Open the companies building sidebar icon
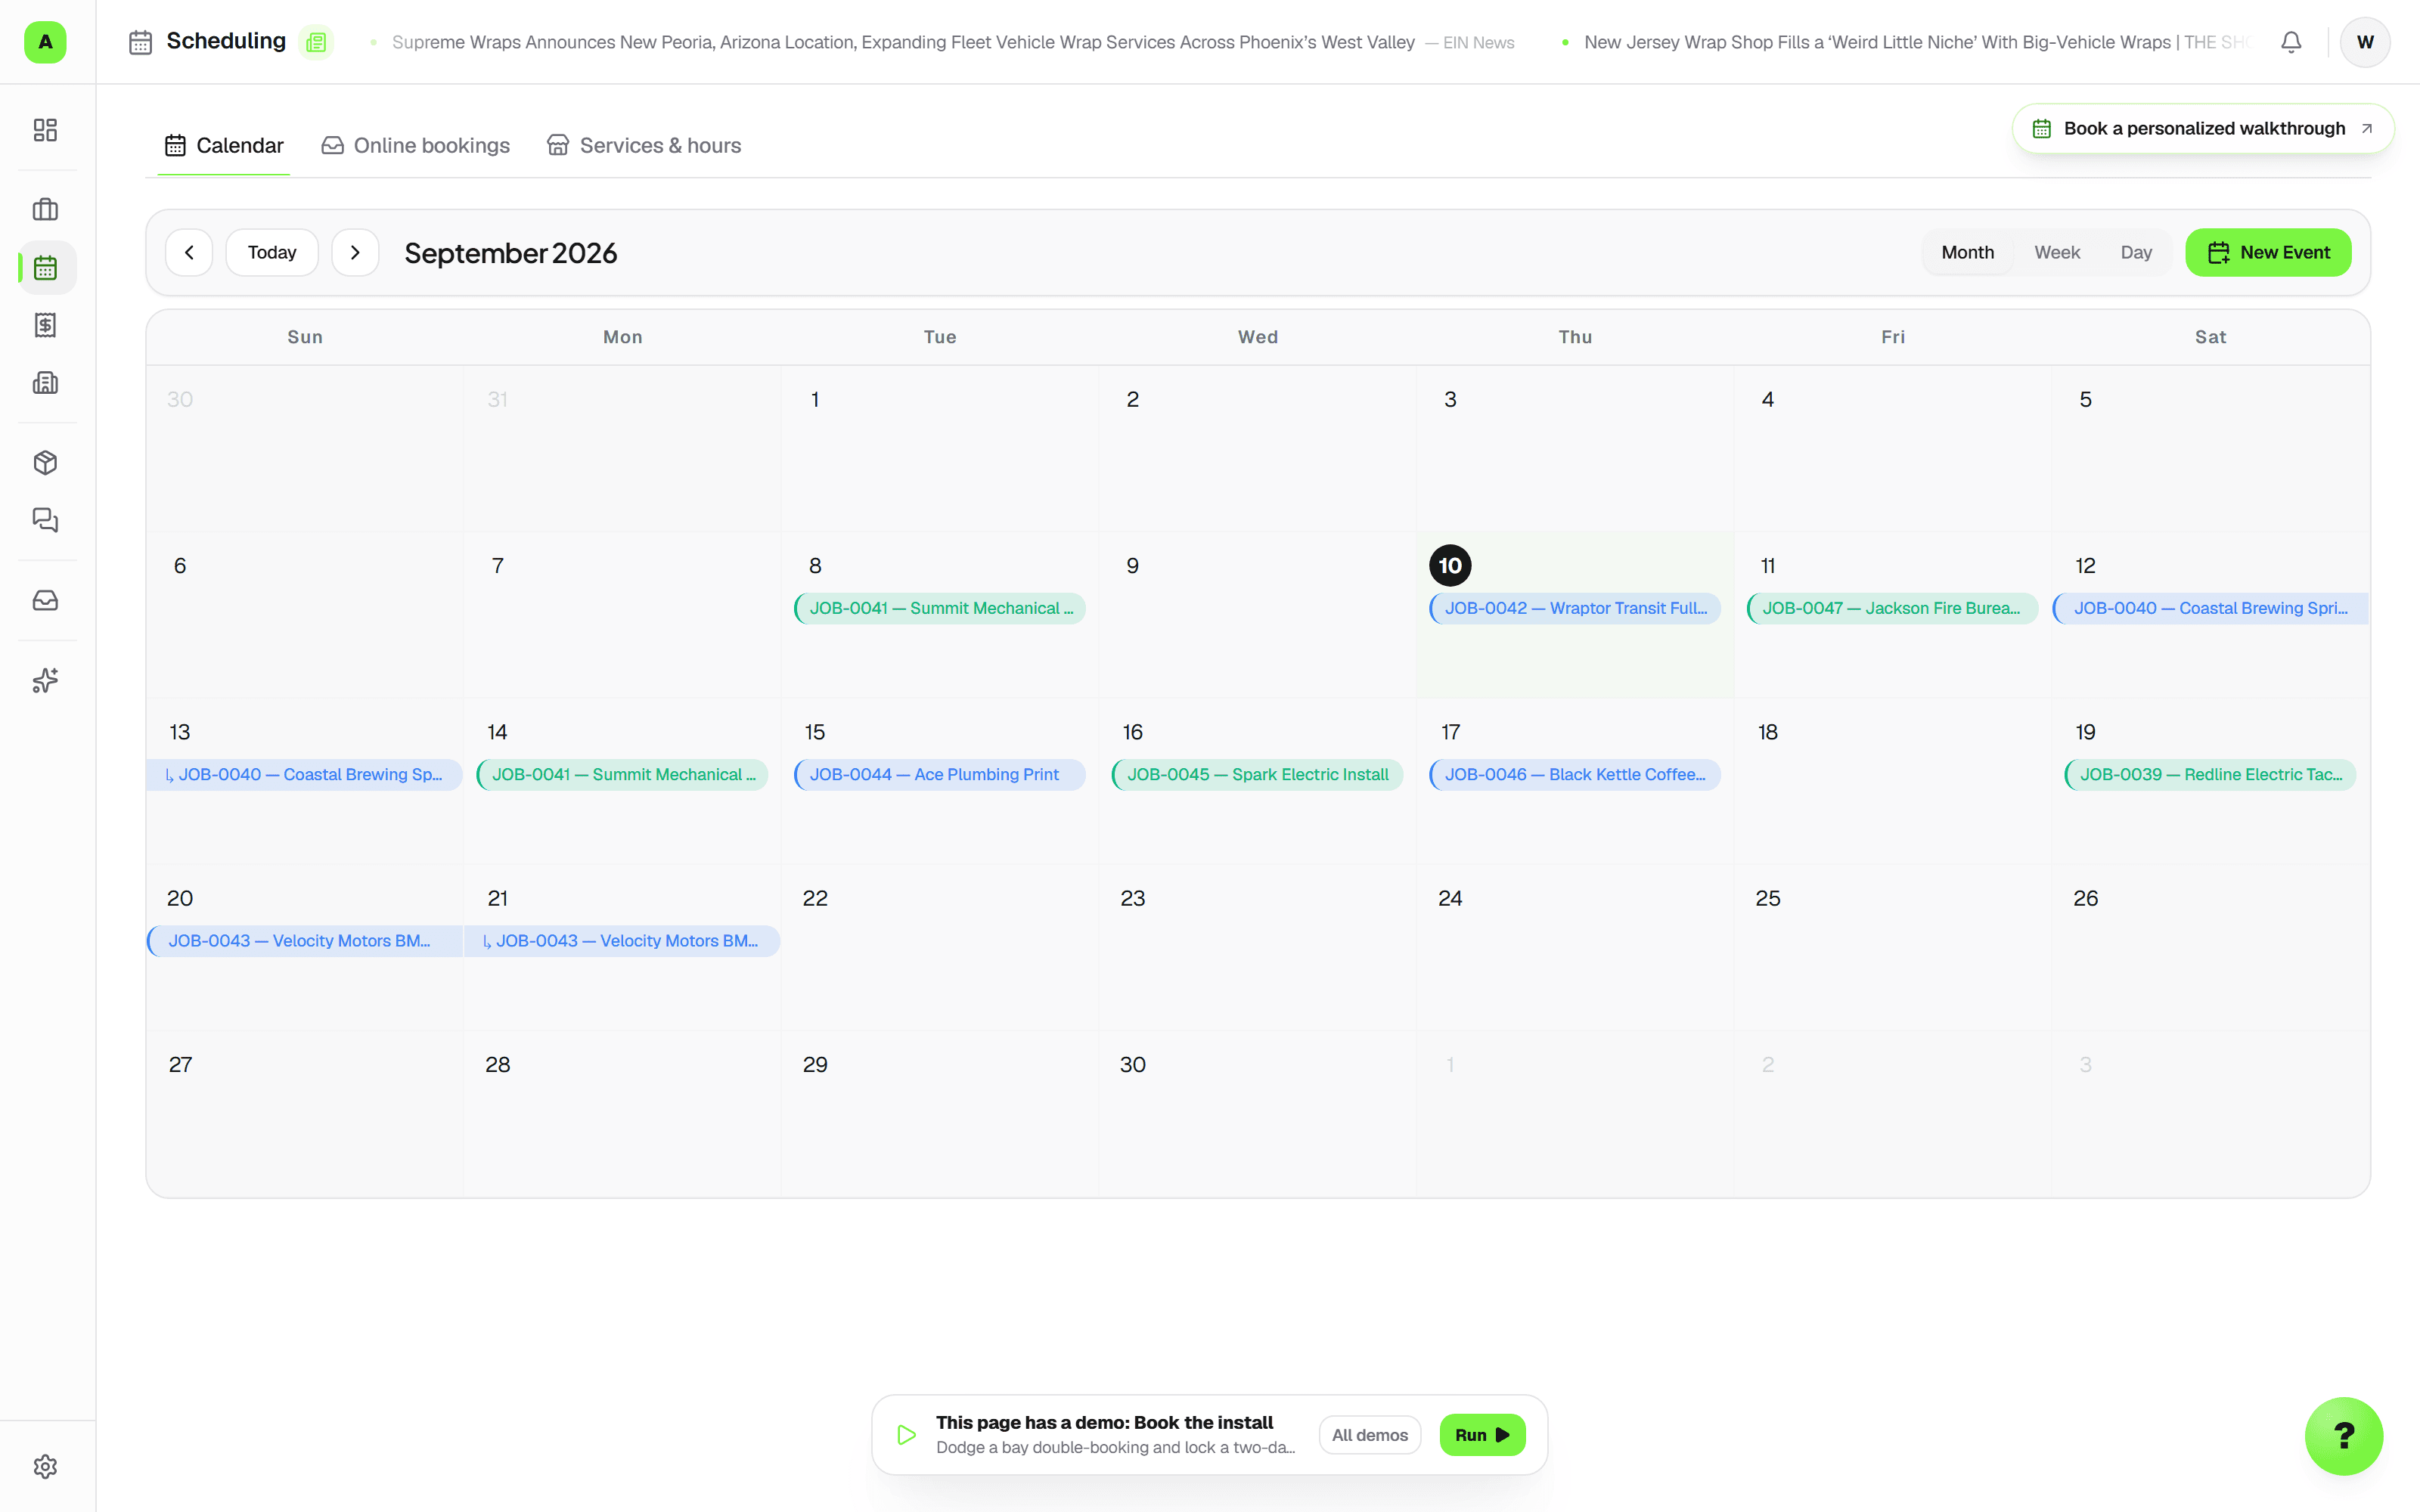 (45, 383)
